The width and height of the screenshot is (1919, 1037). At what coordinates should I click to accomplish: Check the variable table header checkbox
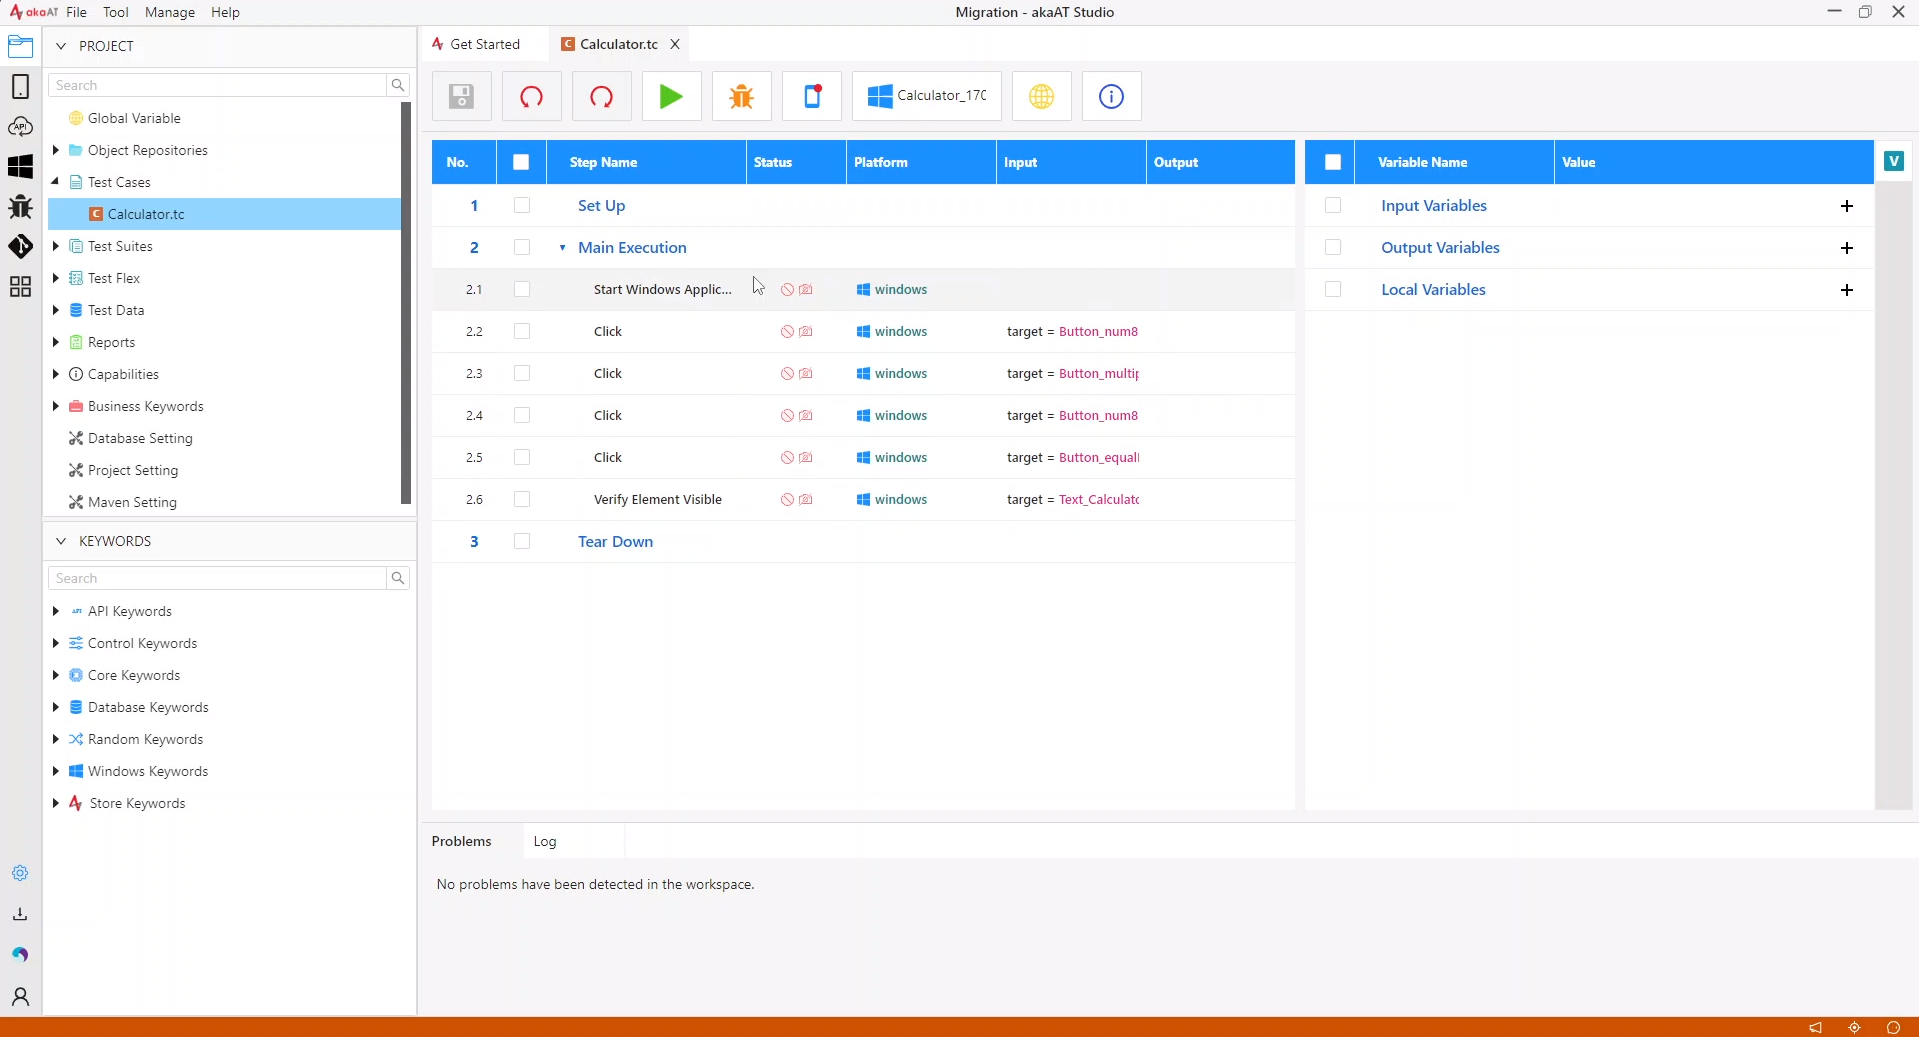click(1333, 162)
